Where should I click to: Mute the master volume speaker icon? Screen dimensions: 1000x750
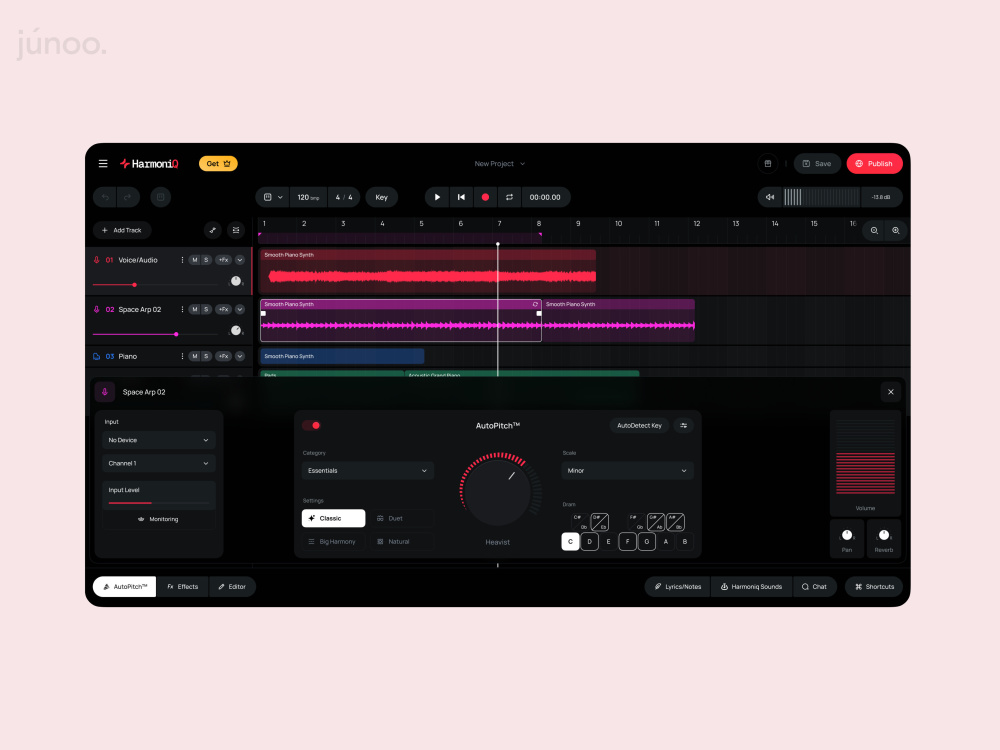pos(770,197)
